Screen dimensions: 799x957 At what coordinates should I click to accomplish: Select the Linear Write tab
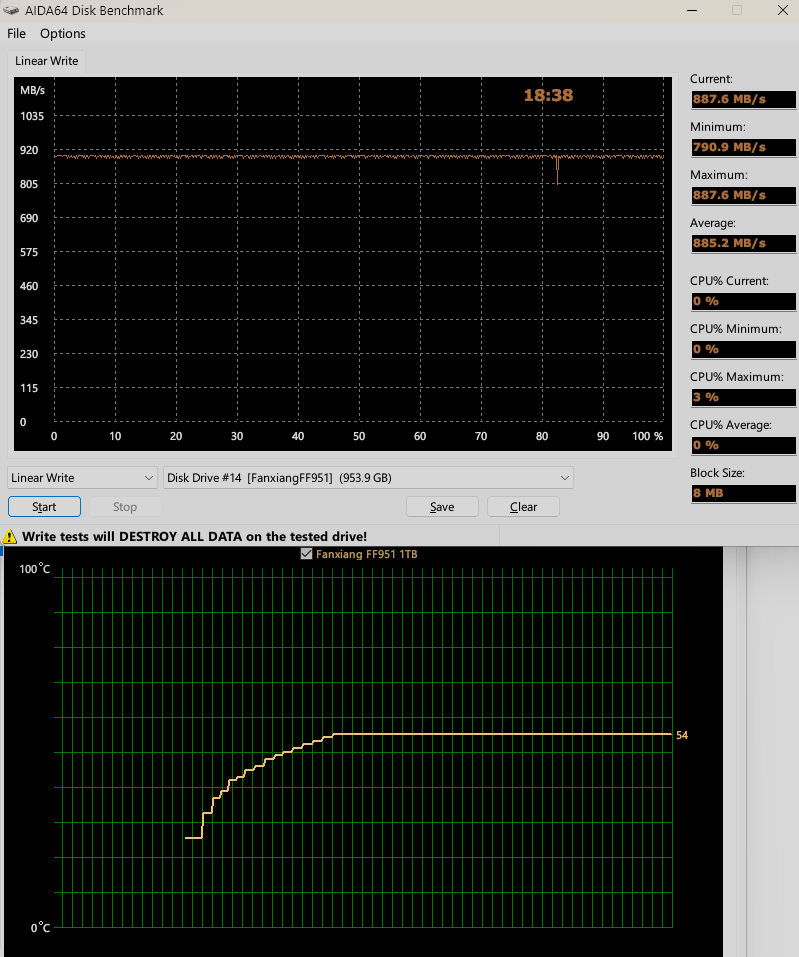[46, 61]
